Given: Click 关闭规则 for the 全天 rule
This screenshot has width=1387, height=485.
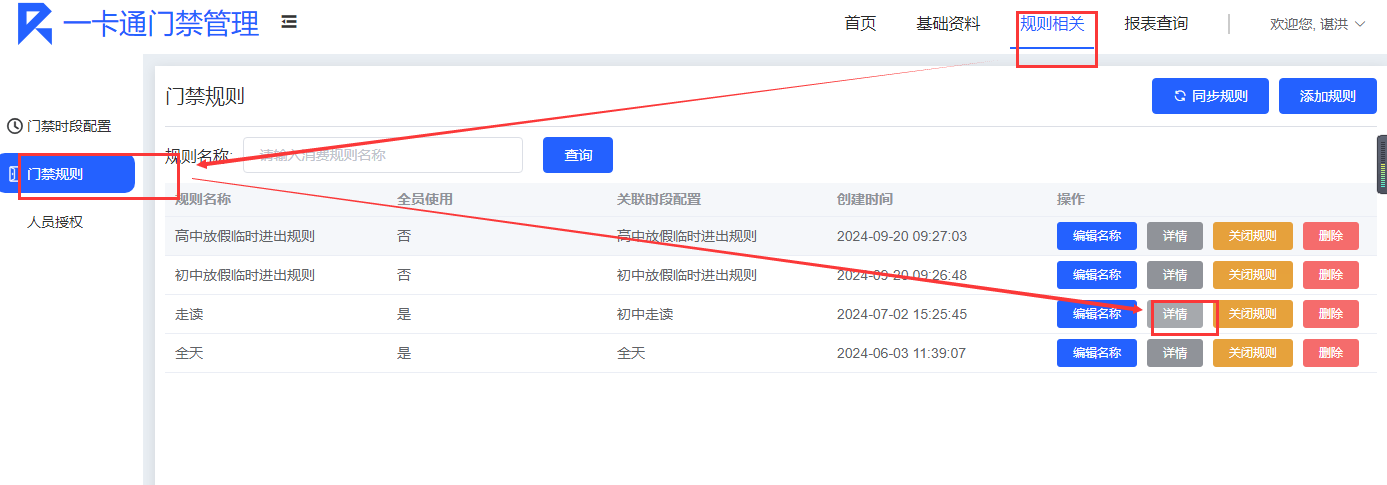Looking at the screenshot, I should (1252, 353).
